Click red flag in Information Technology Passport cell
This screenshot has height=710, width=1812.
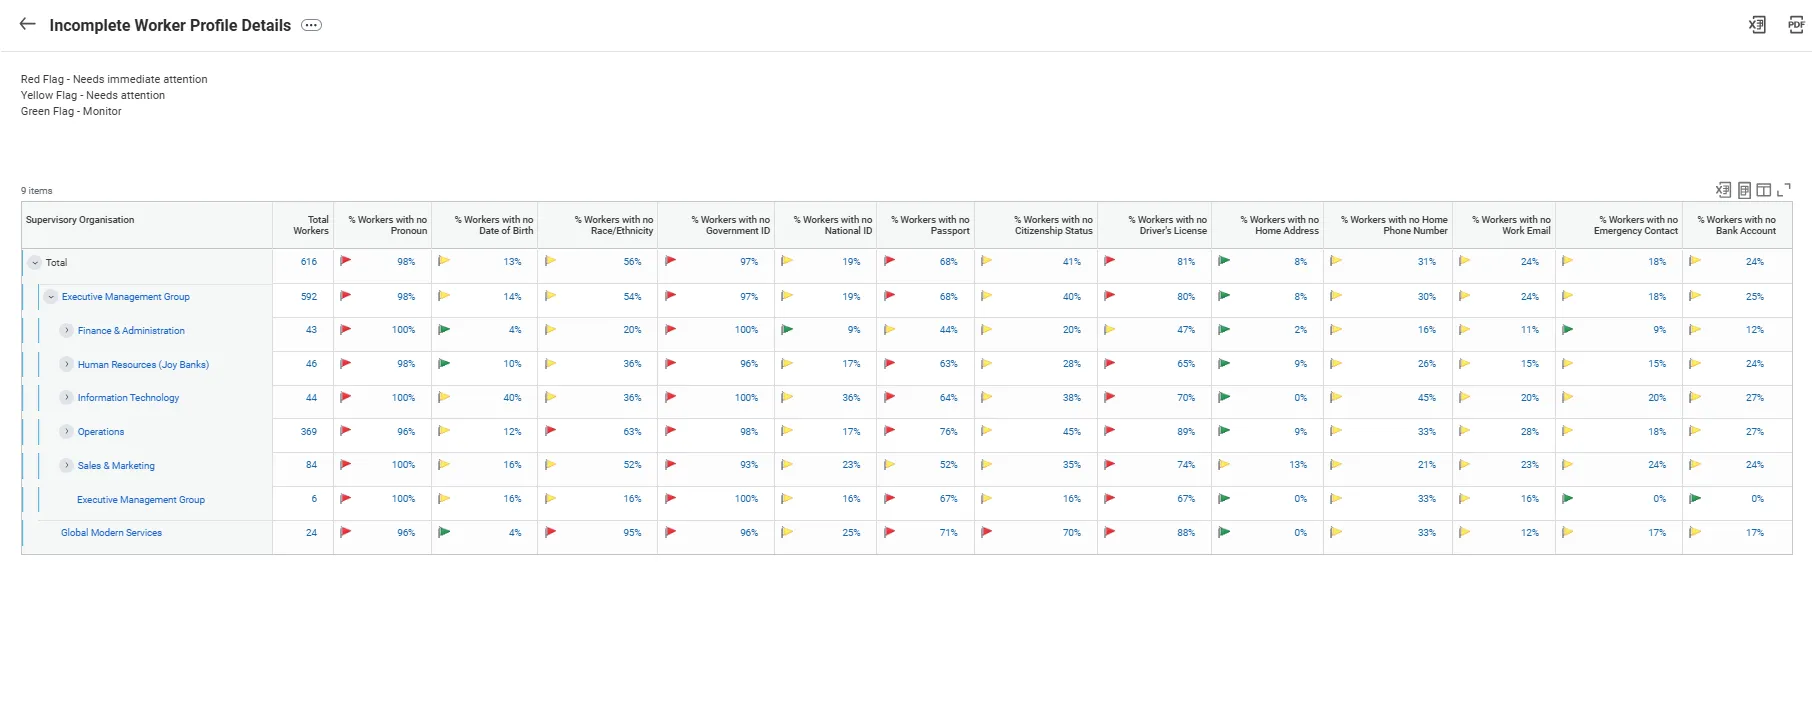tap(889, 397)
